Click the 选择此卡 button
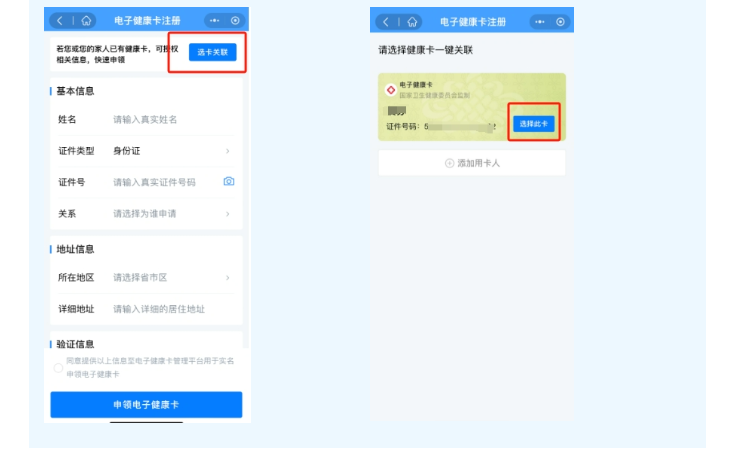Image resolution: width=742 pixels, height=462 pixels. coord(533,124)
